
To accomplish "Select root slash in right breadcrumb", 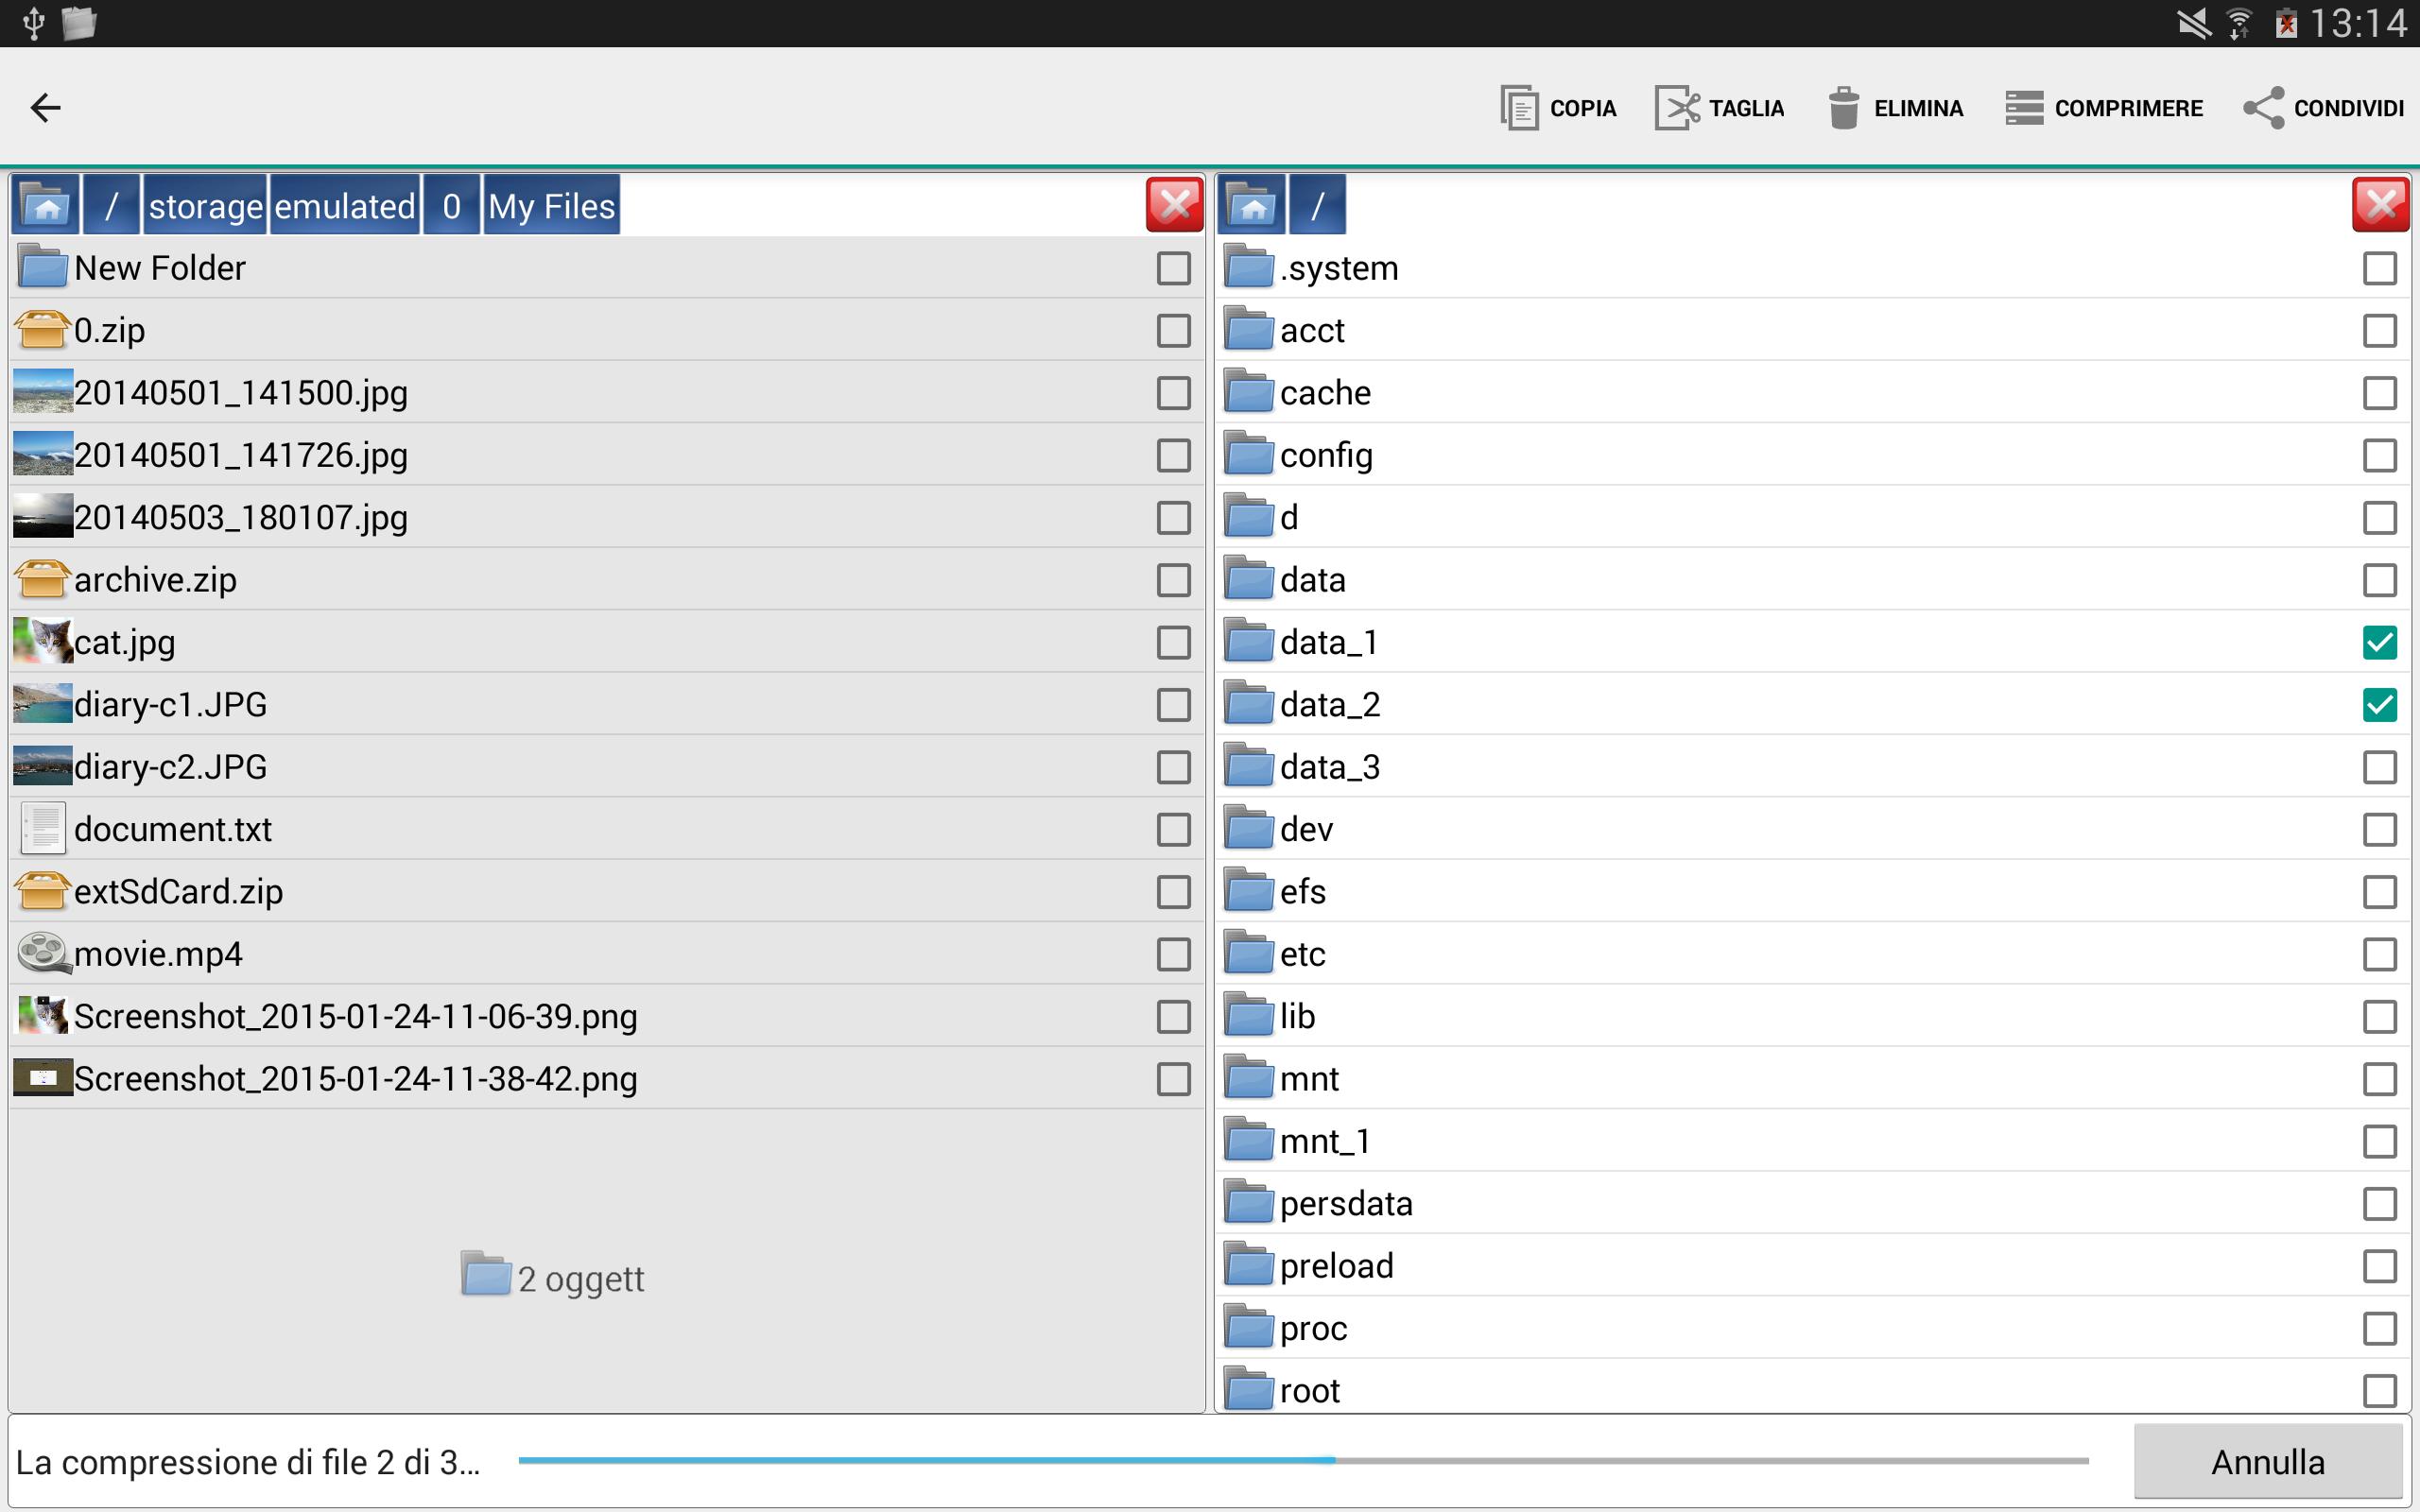I will click(1317, 205).
